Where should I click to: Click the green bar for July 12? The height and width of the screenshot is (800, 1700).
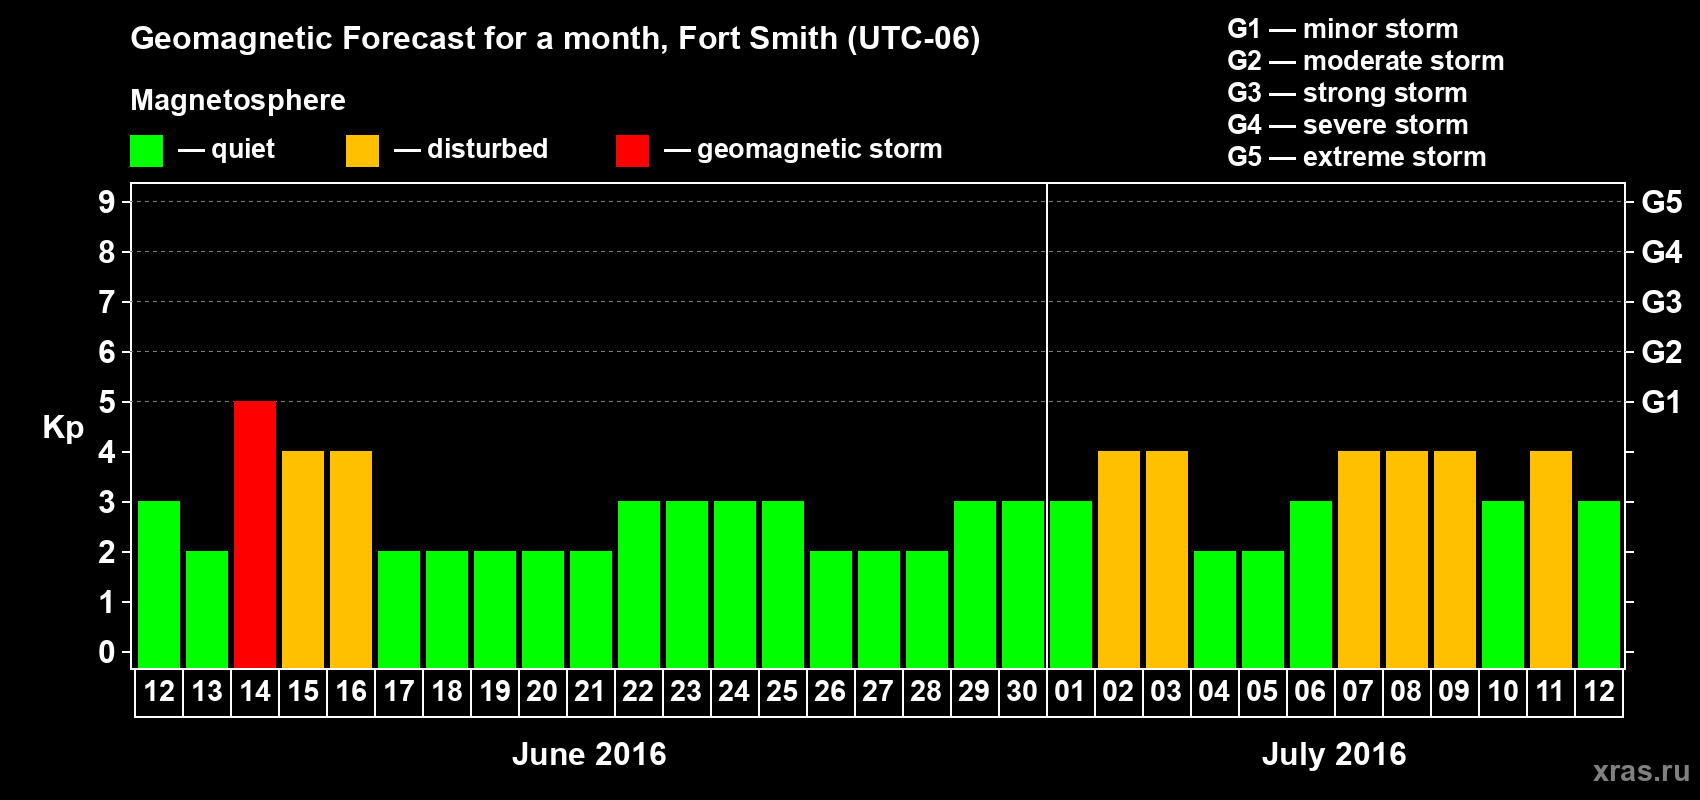coord(1599,585)
